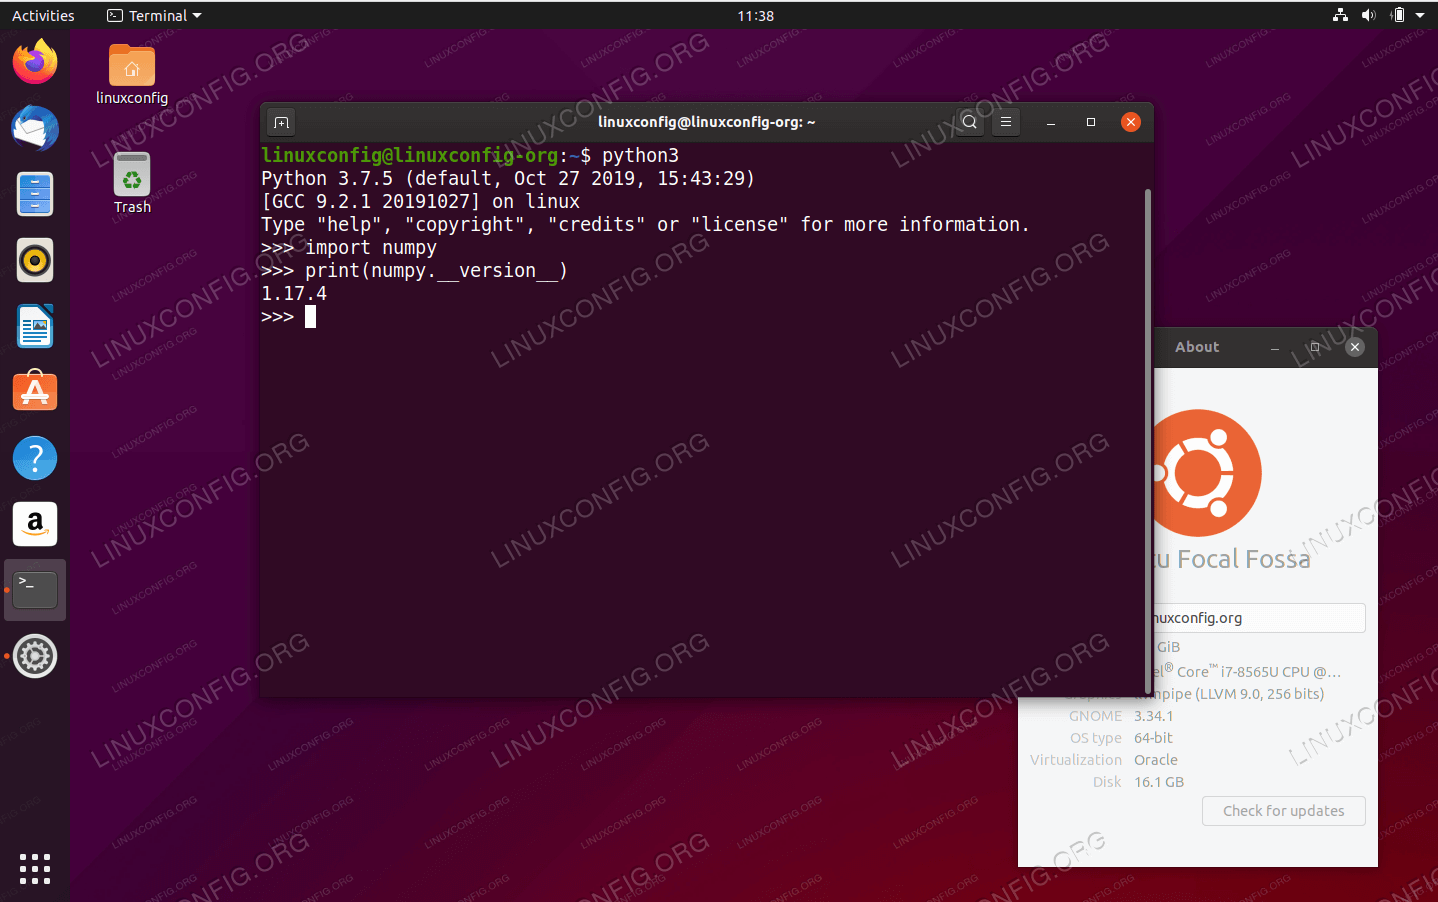Launch Firefox from the dock

click(35, 63)
